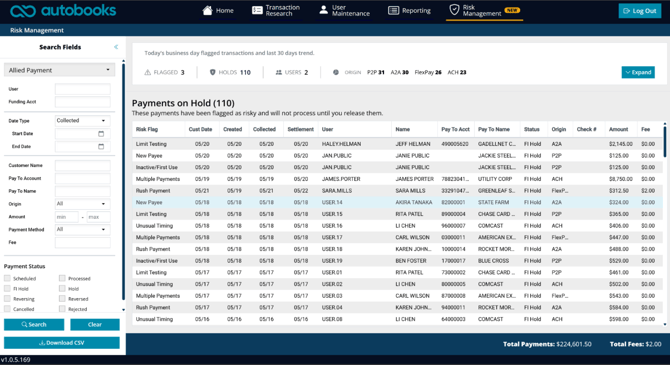Screen dimensions: 670x365
Task: Click the payments table vertical scrollbar
Action: pyautogui.click(x=665, y=141)
